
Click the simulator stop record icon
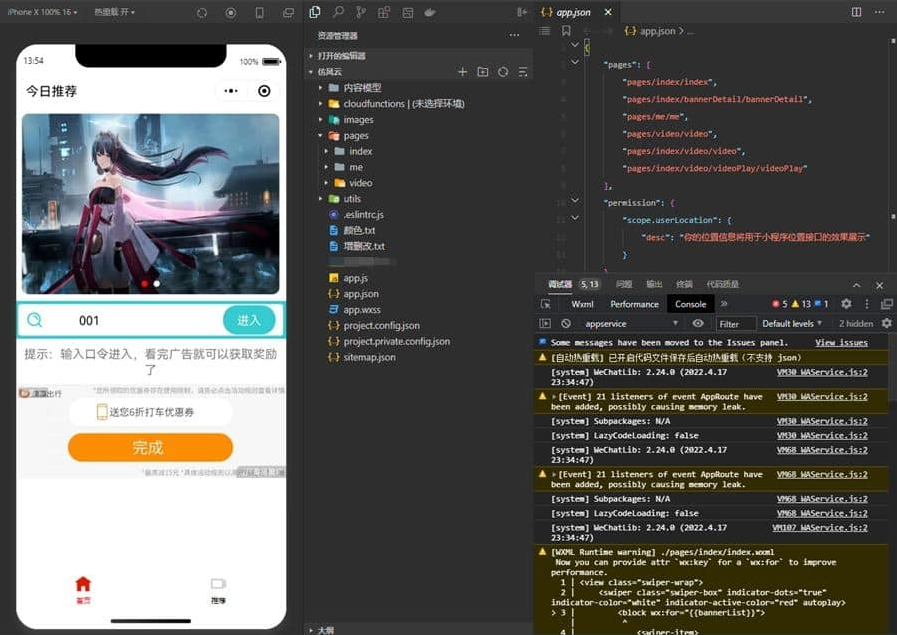[x=231, y=13]
